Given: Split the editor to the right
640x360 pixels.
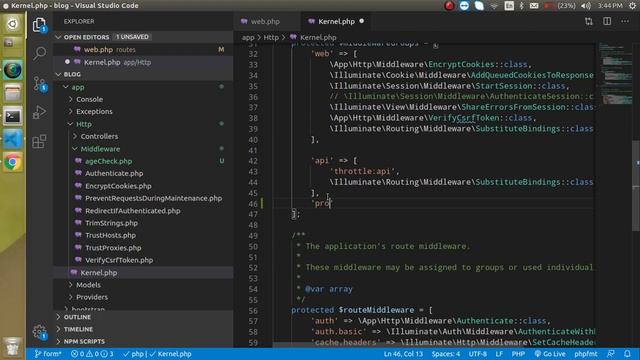Looking at the screenshot, I should [x=607, y=21].
